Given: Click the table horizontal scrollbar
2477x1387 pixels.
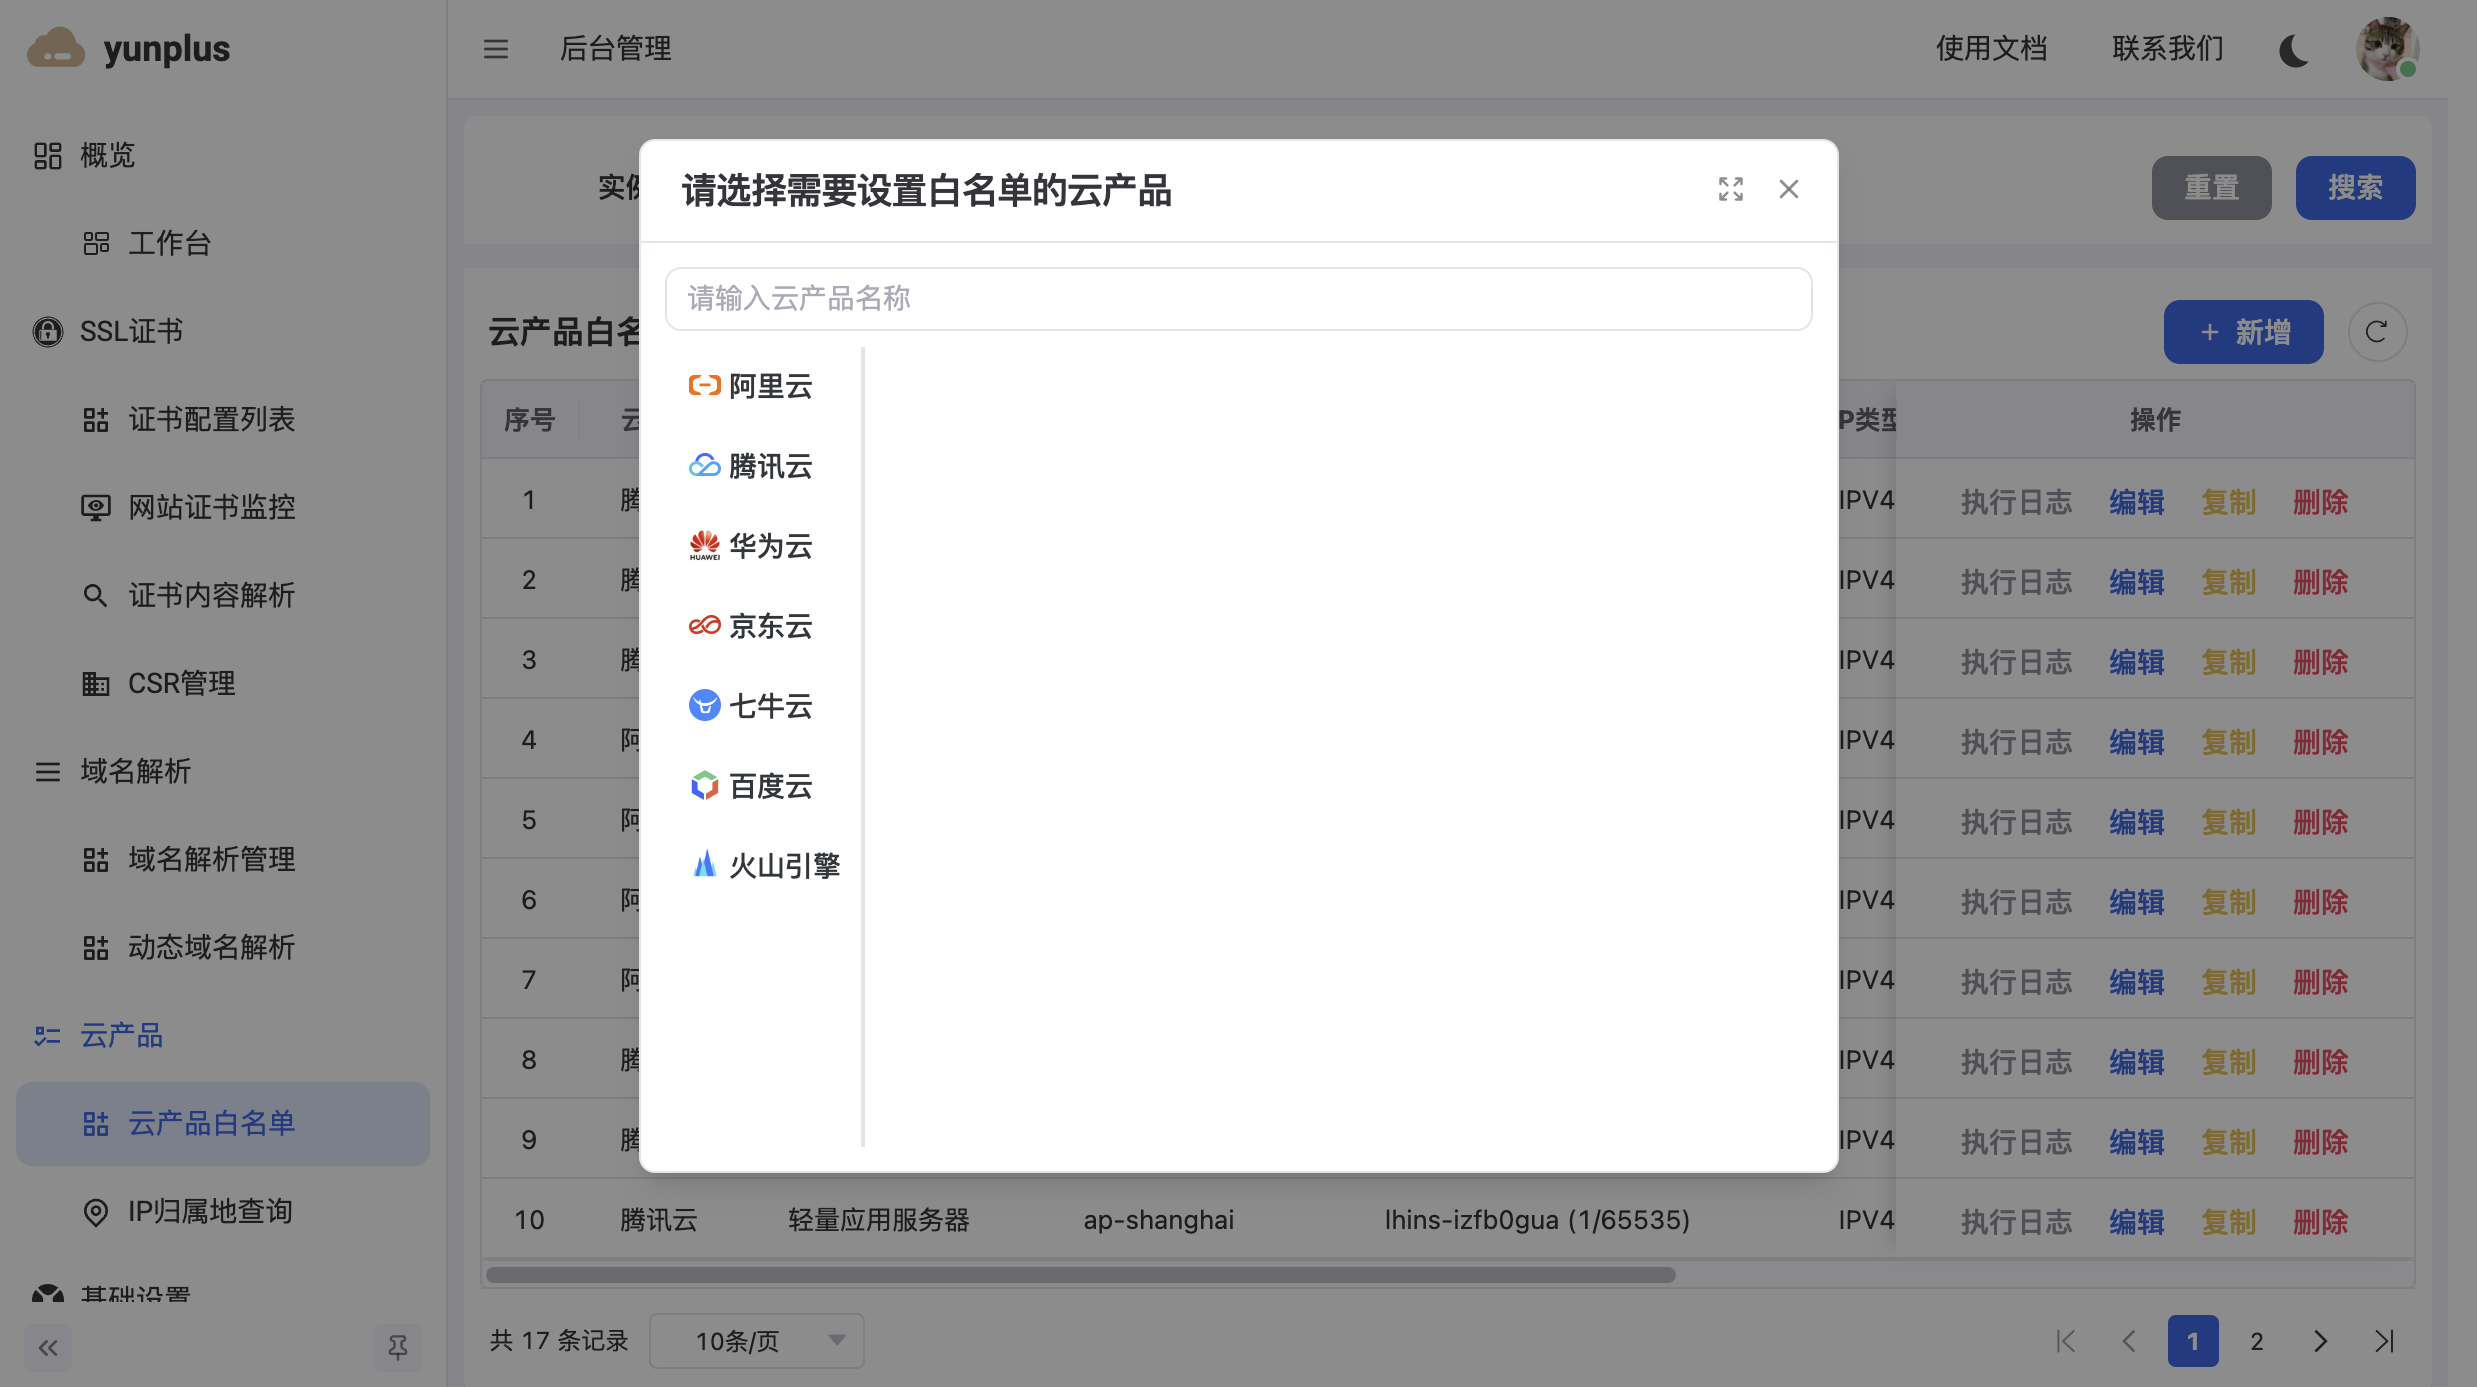Looking at the screenshot, I should (x=1081, y=1275).
